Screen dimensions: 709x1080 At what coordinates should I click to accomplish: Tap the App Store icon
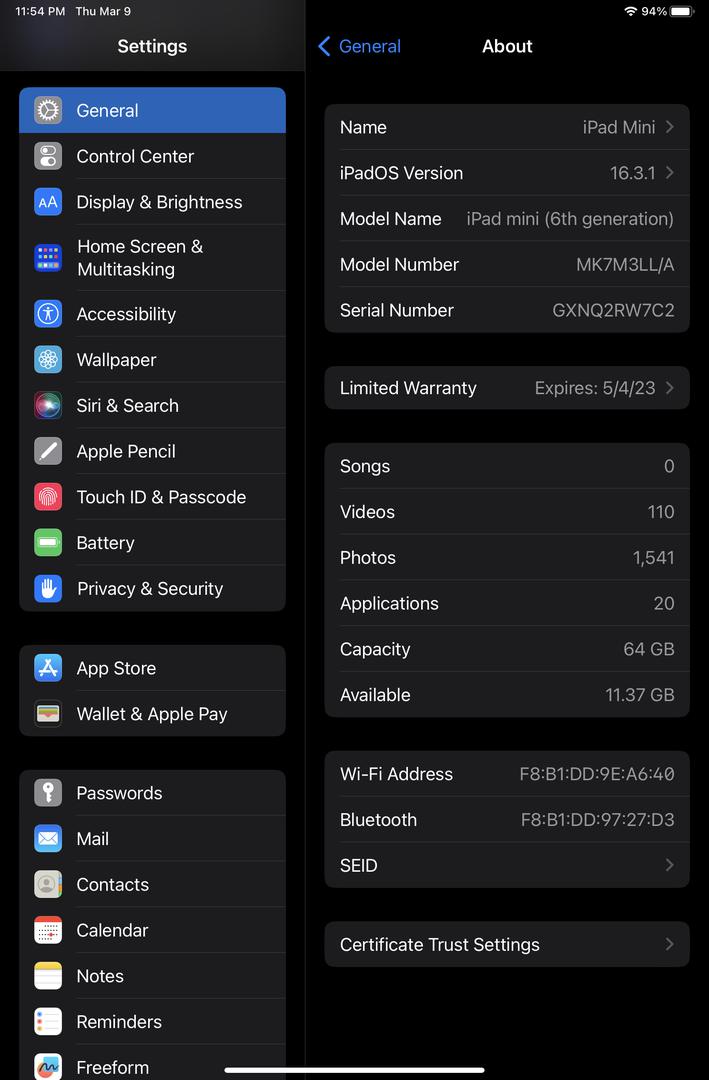[48, 668]
